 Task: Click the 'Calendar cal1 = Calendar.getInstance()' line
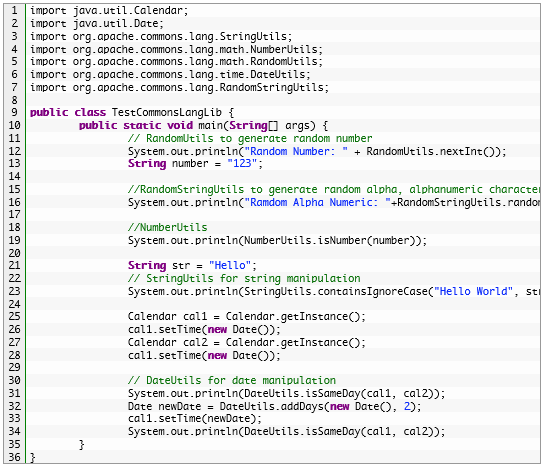click(x=246, y=316)
